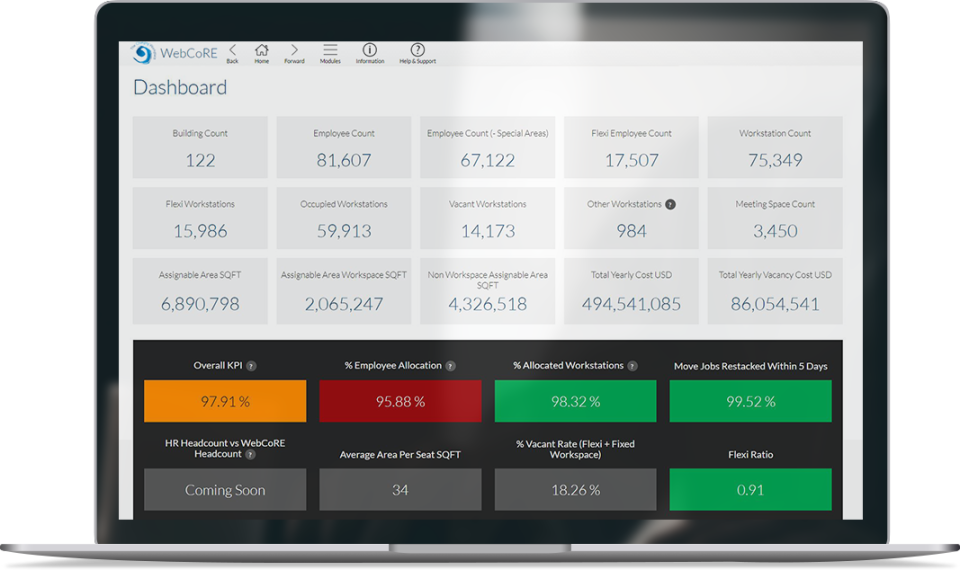Click help icon beside Other Workstations
960x570 pixels.
point(670,204)
